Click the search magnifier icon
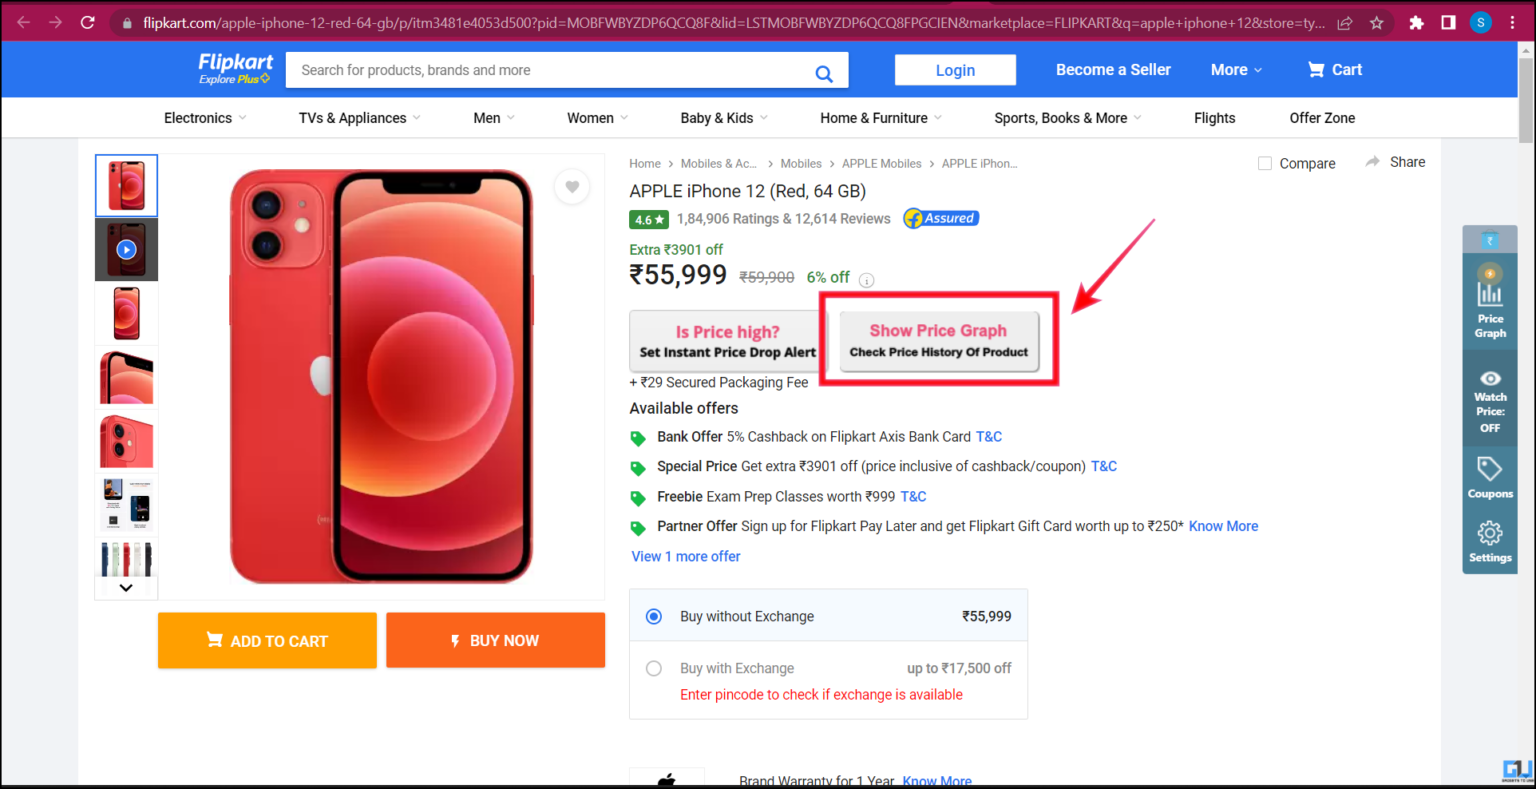The image size is (1536, 789). click(824, 71)
